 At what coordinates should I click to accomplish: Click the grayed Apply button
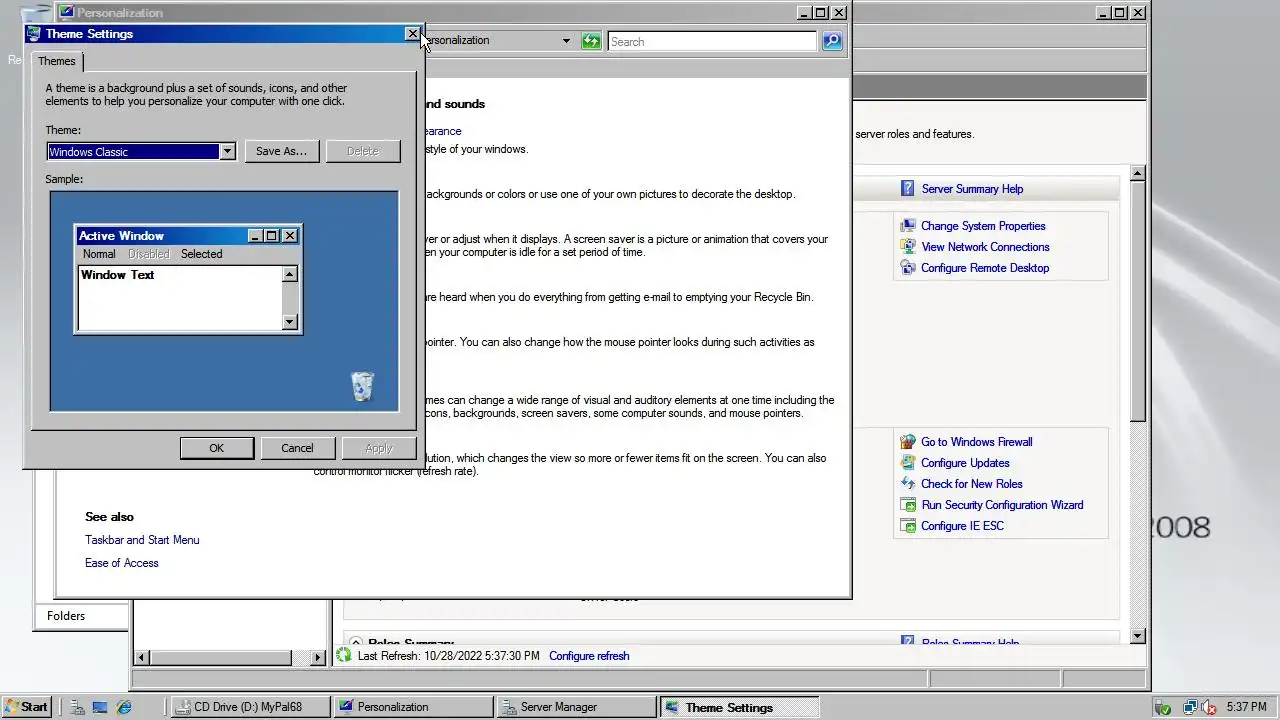tap(379, 448)
